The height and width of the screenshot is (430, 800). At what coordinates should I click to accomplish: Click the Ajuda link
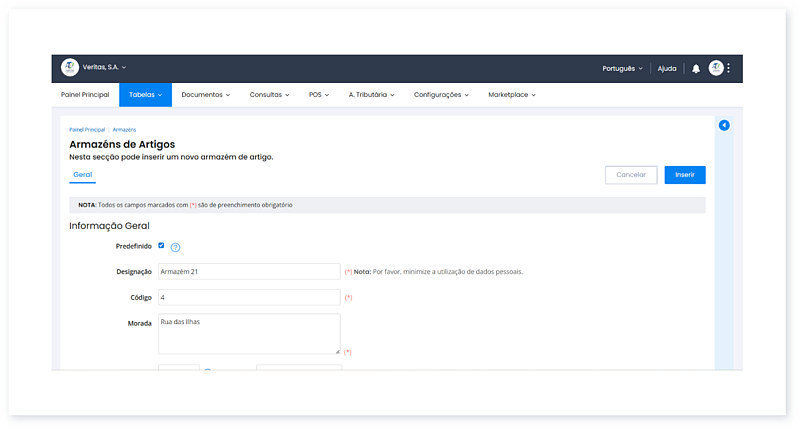(x=666, y=69)
